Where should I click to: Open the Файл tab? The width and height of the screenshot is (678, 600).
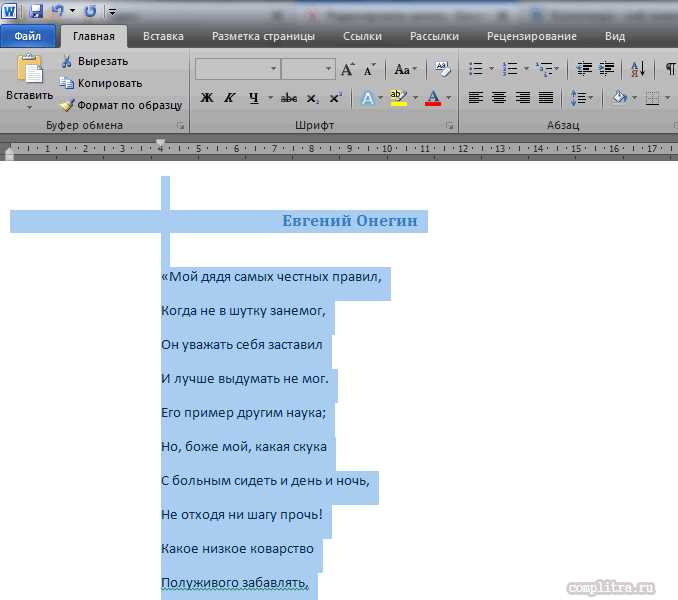tap(28, 36)
